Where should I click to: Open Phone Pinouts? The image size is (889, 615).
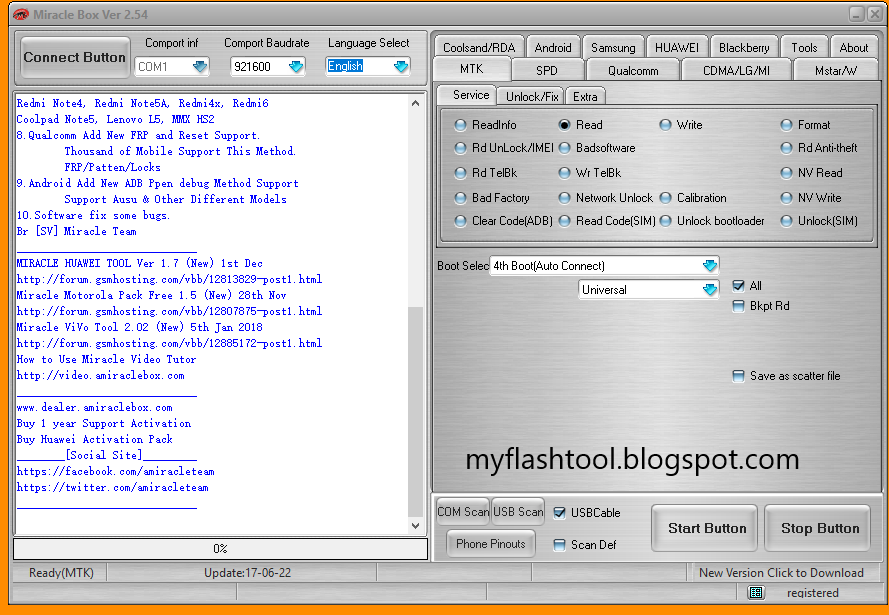(x=490, y=544)
